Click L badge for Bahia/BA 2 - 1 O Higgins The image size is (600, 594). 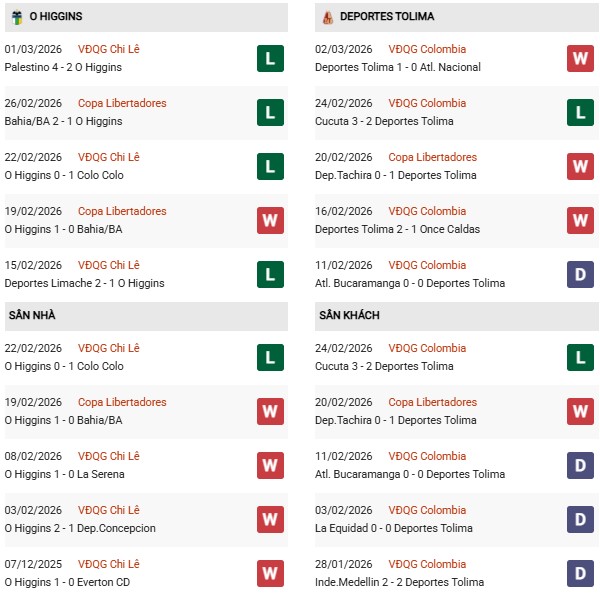(x=270, y=112)
